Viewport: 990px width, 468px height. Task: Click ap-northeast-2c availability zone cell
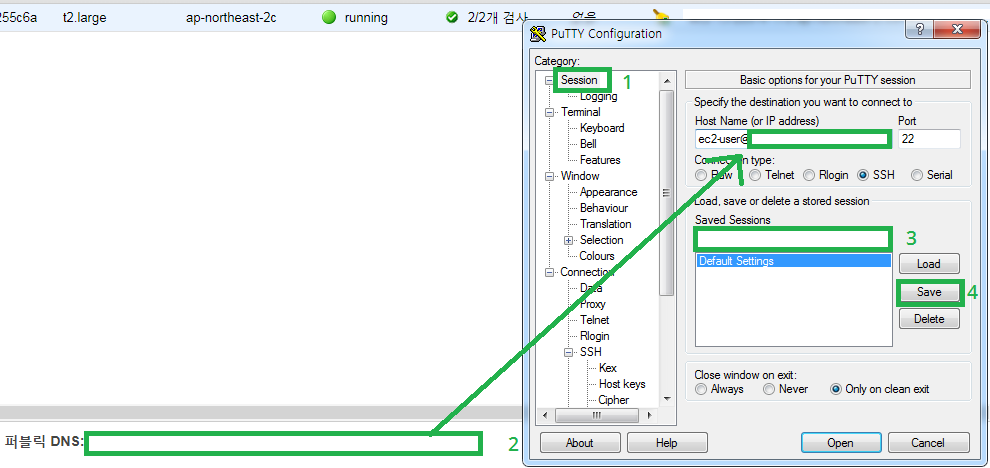pyautogui.click(x=231, y=18)
